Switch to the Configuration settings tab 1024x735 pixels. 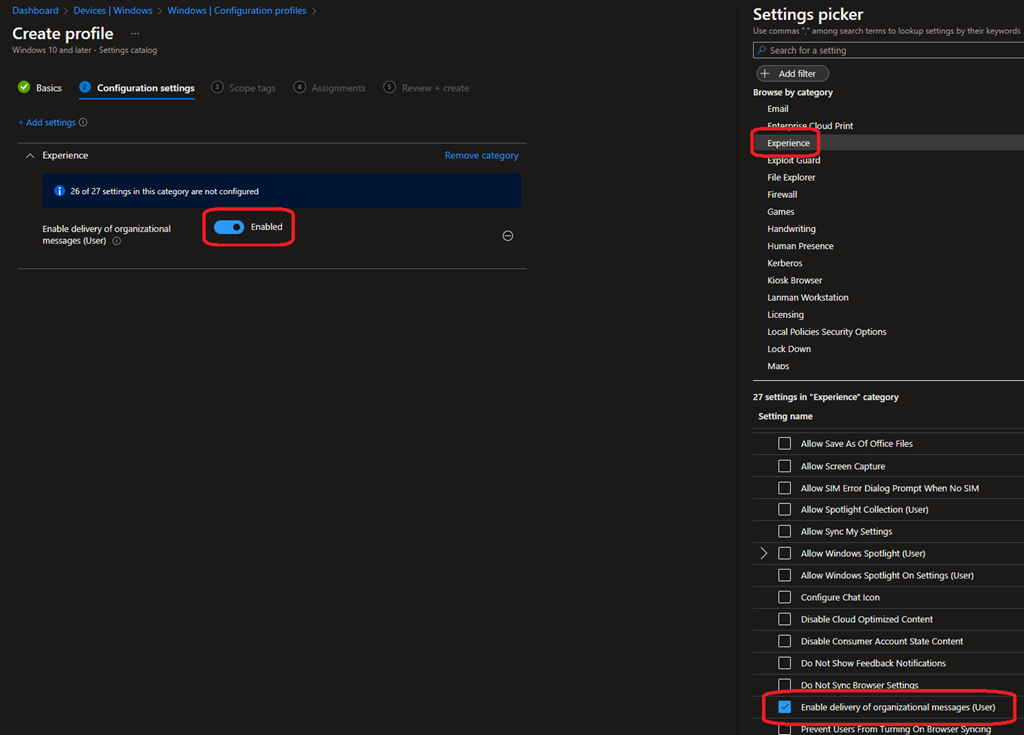[145, 88]
